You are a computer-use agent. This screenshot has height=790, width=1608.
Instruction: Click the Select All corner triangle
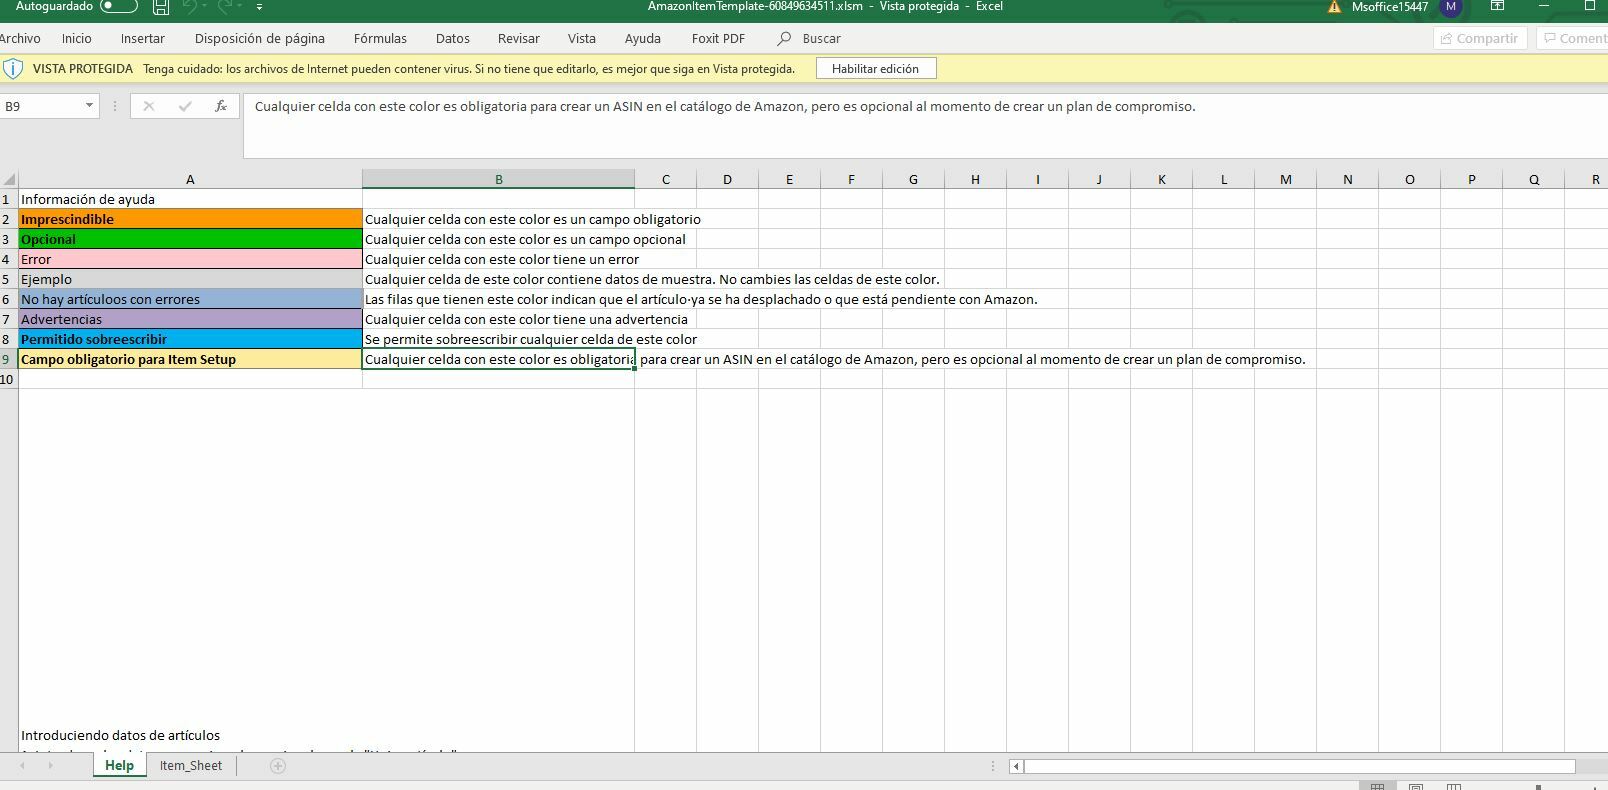[x=9, y=180]
